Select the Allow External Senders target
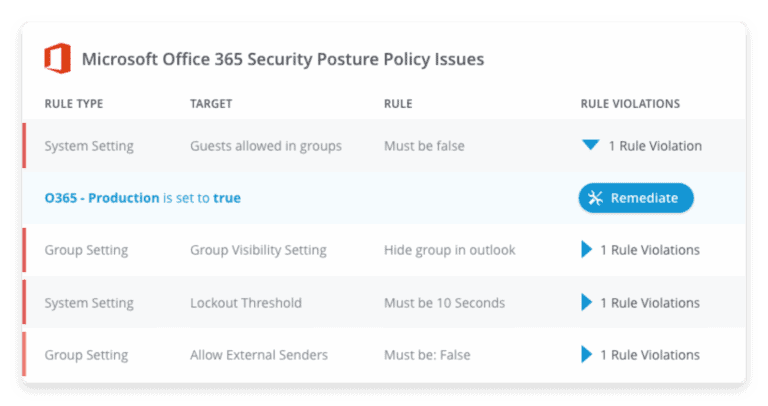 259,355
